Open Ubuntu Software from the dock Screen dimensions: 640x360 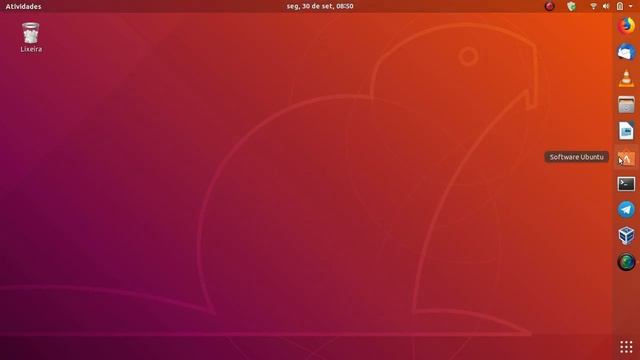626,157
